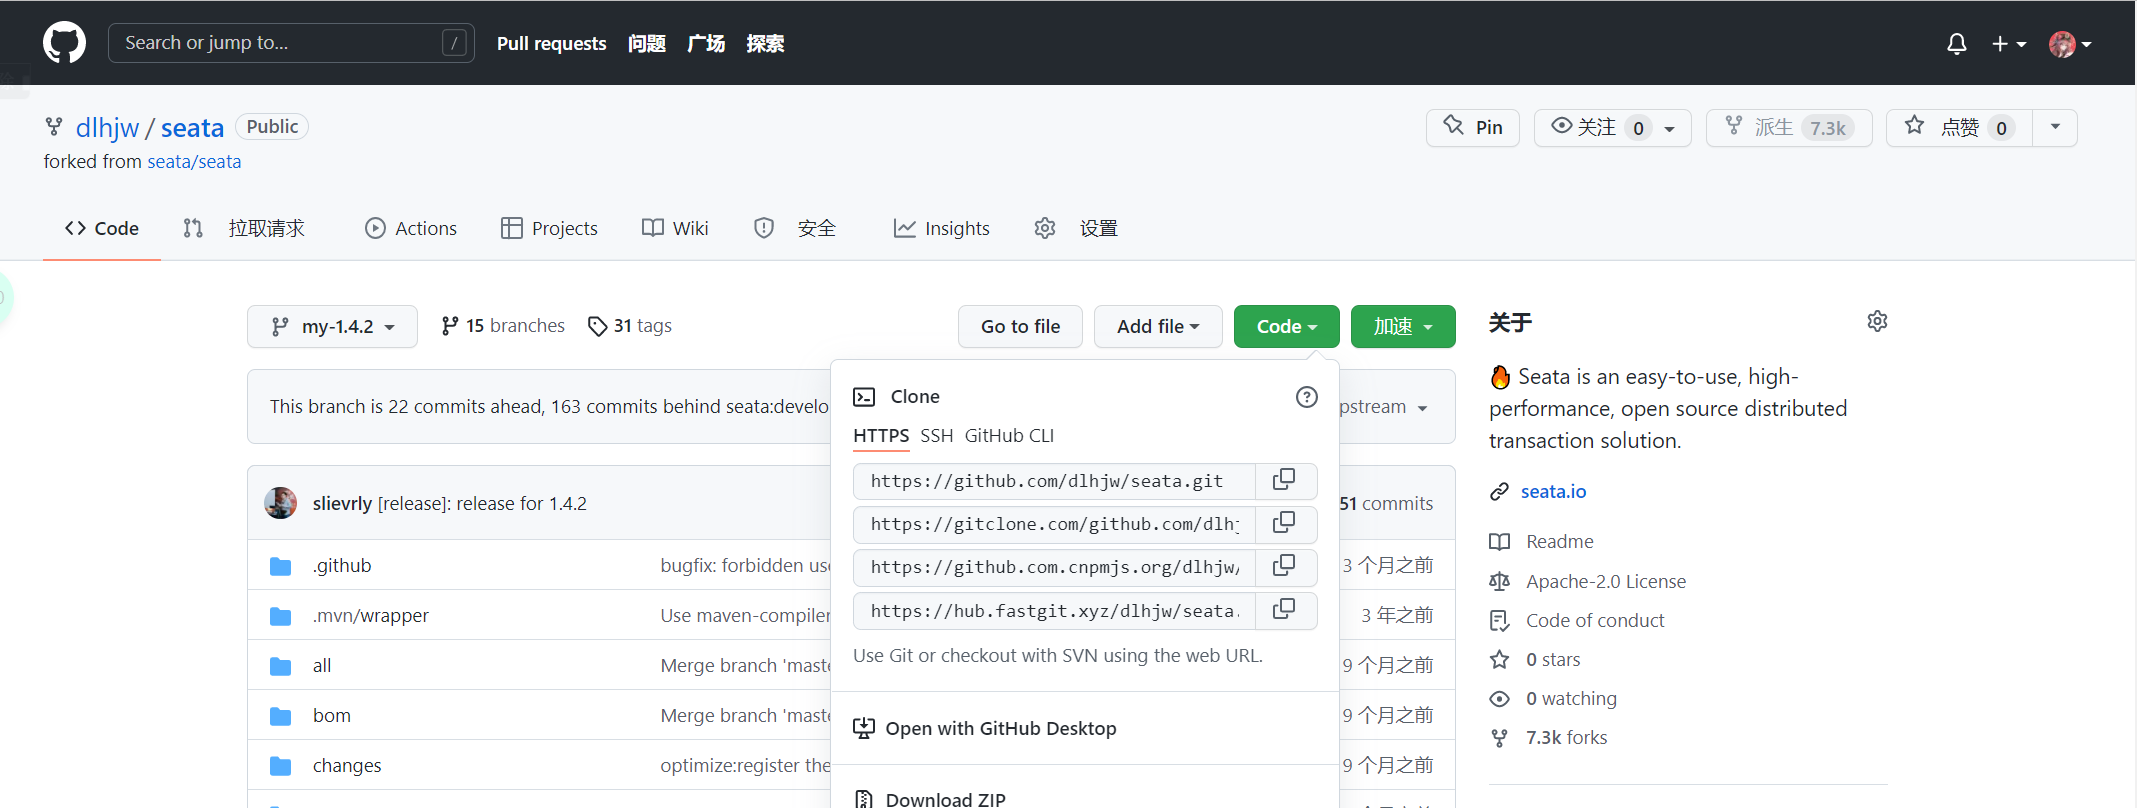Viewport: 2137px width, 808px height.
Task: Click the slievrly author avatar
Action: point(281,503)
